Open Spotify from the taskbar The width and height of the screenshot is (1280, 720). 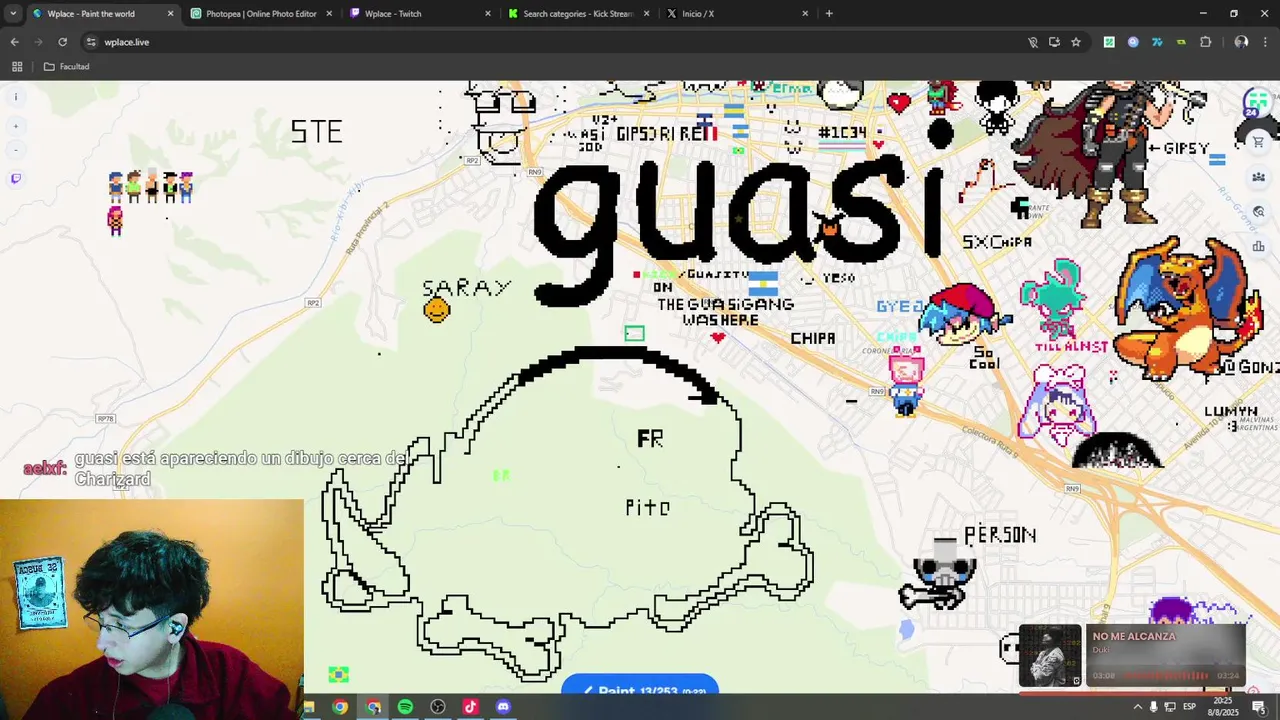[x=405, y=707]
